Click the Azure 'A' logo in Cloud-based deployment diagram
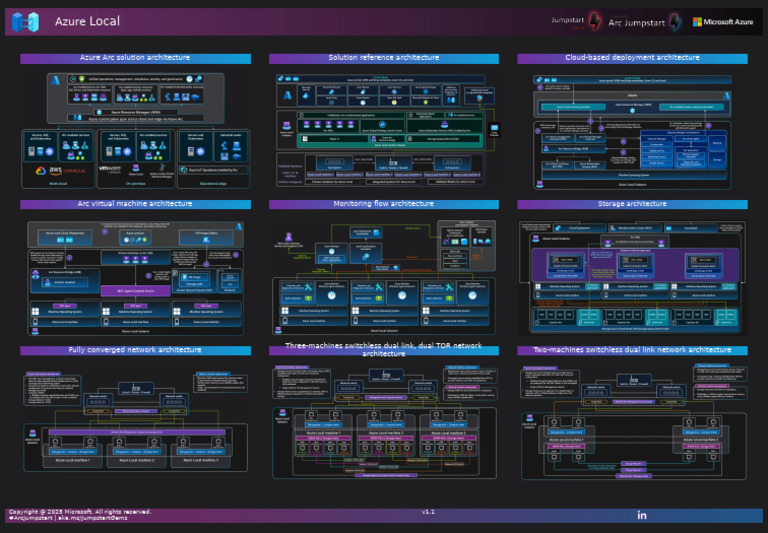 (726, 96)
